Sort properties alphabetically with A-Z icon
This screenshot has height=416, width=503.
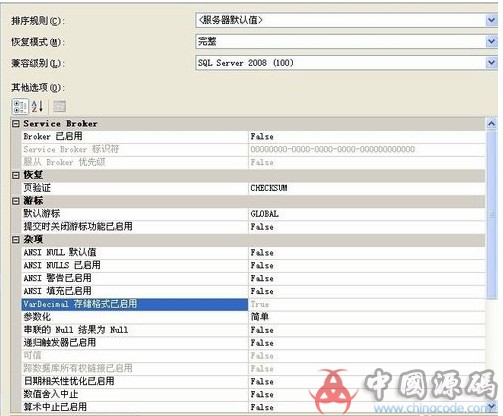tap(37, 107)
